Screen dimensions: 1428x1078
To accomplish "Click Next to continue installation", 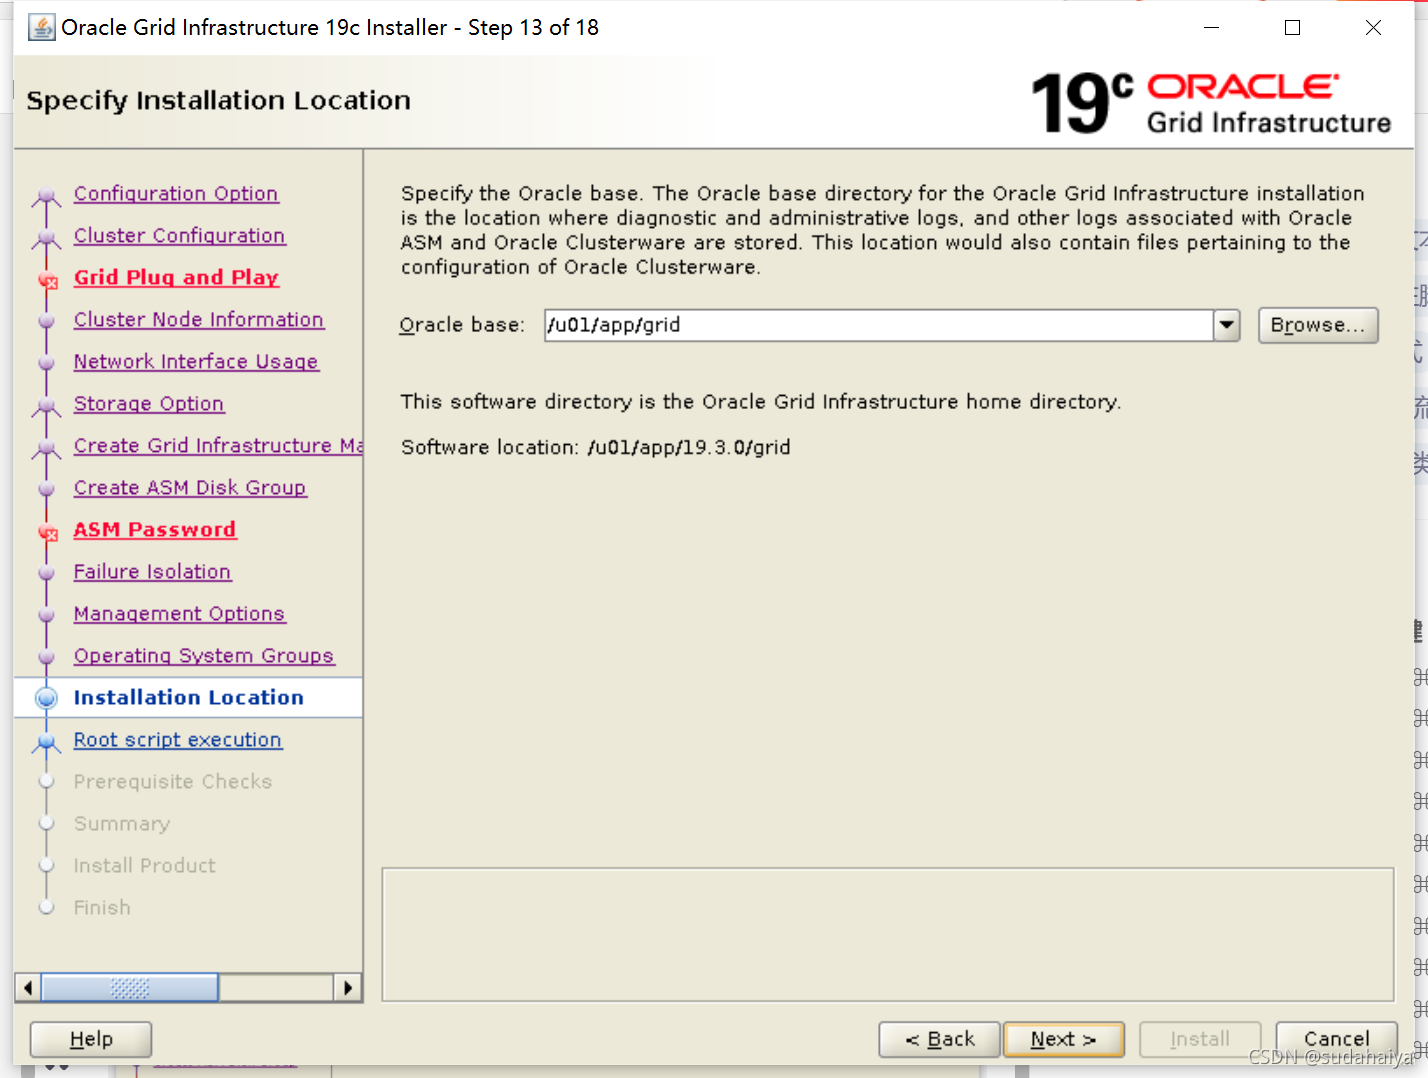I will point(1064,1039).
